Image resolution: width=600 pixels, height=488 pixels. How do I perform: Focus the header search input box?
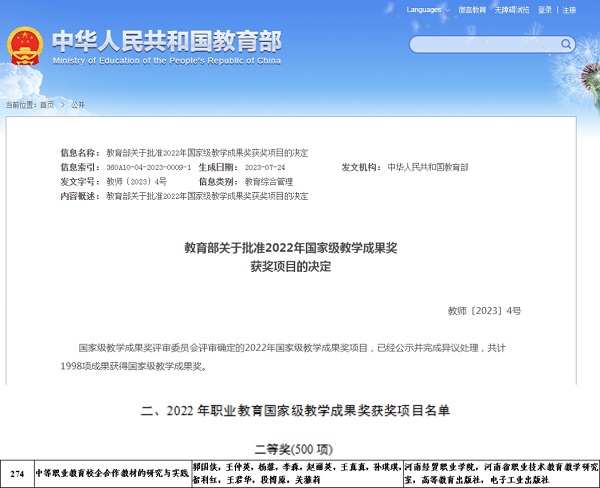click(x=480, y=45)
